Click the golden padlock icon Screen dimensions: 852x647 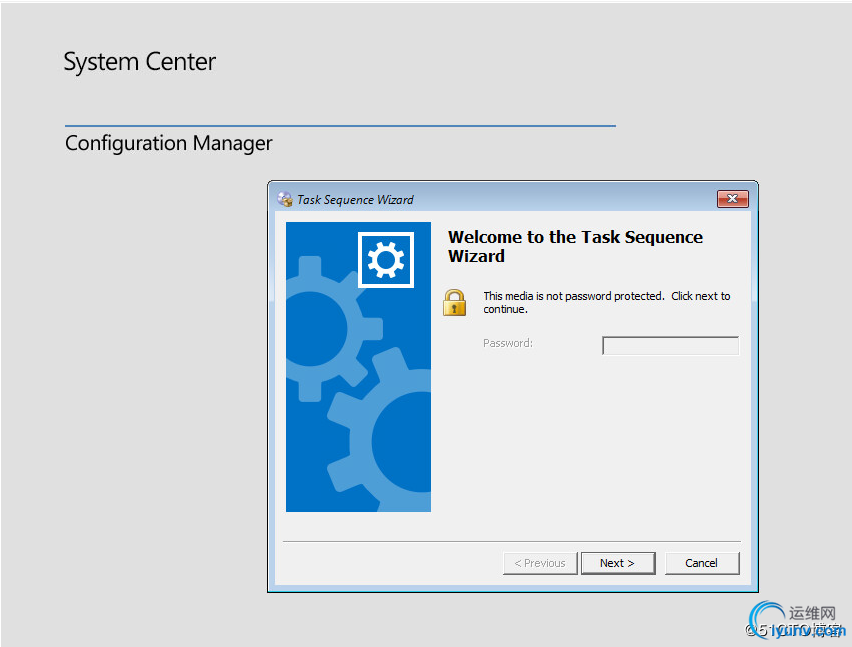coord(454,303)
